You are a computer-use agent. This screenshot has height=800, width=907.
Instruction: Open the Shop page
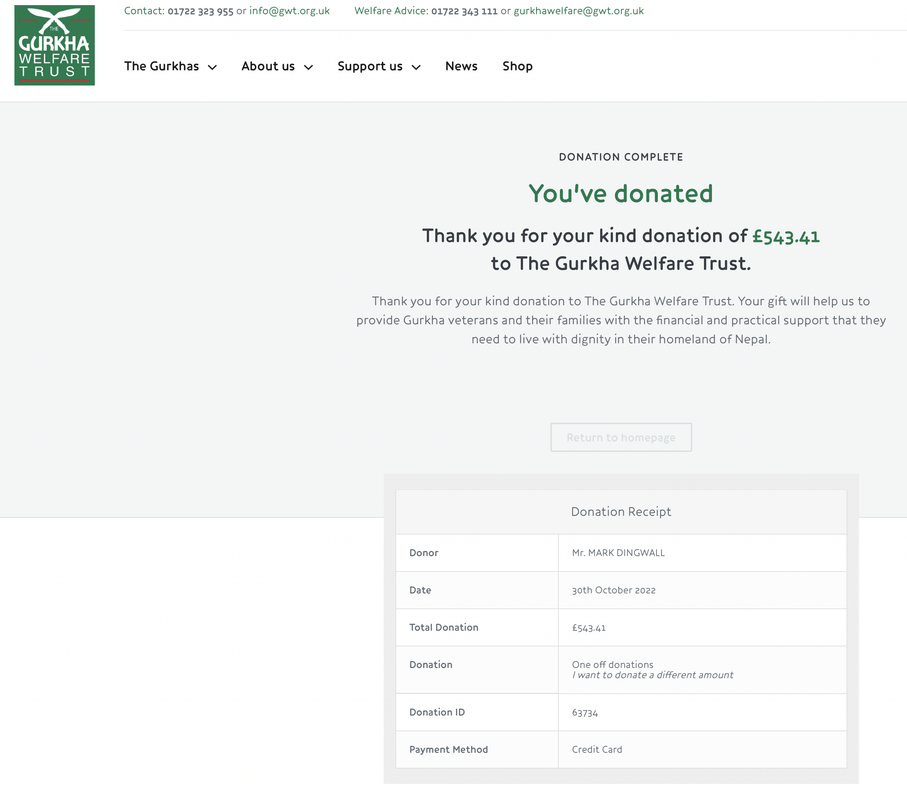tap(517, 66)
